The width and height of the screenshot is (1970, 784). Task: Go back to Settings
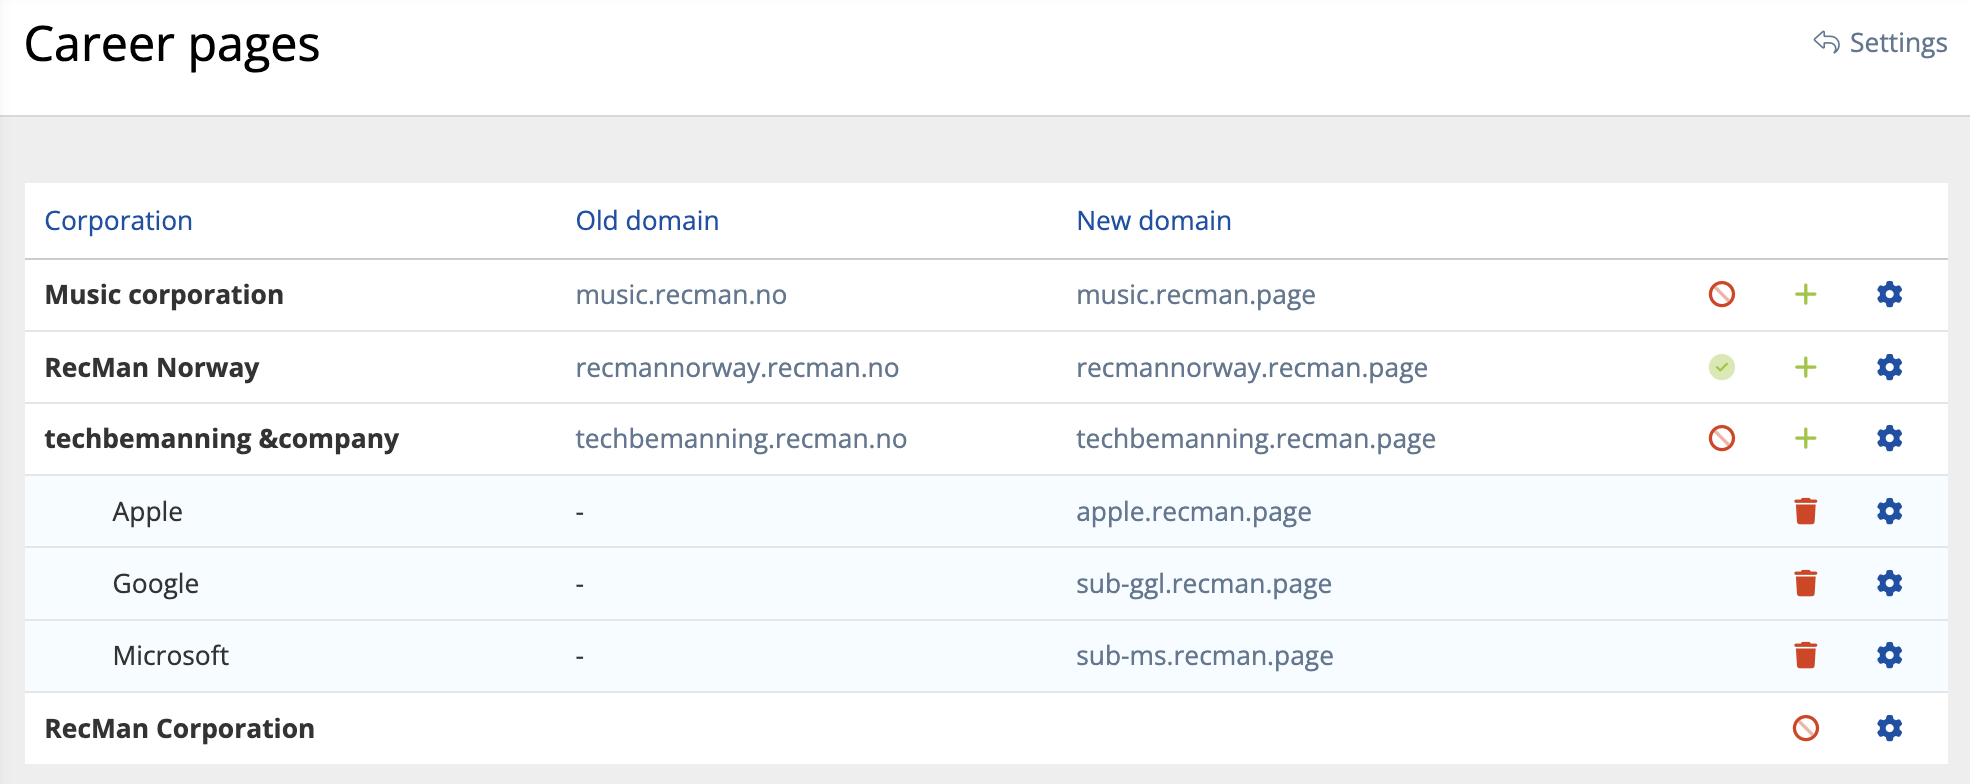(x=1880, y=43)
